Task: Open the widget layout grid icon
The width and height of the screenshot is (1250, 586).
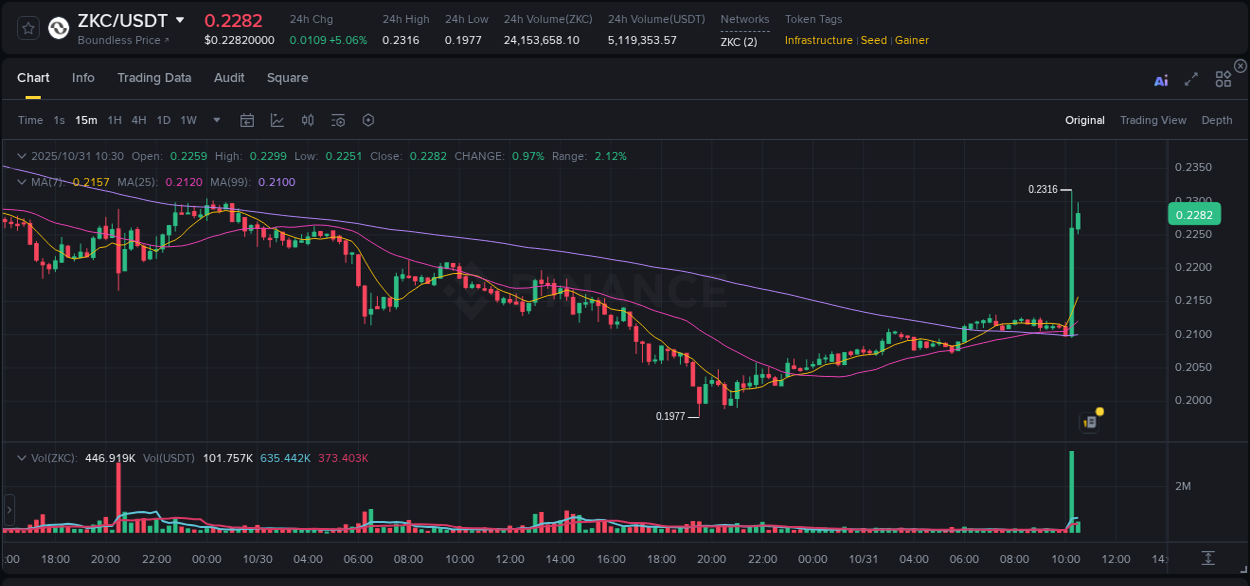Action: click(x=1222, y=78)
